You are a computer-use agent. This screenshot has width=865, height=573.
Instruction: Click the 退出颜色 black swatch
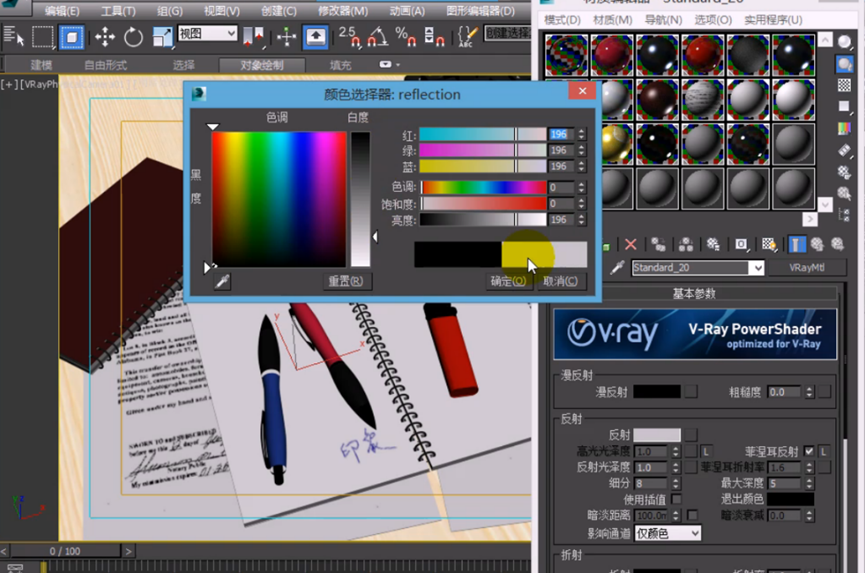790,499
